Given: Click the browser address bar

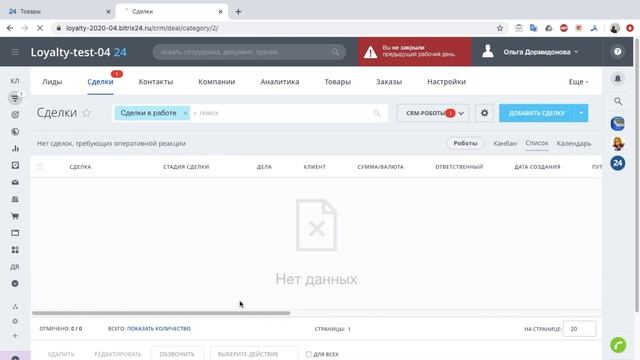Looking at the screenshot, I should click(x=278, y=28).
